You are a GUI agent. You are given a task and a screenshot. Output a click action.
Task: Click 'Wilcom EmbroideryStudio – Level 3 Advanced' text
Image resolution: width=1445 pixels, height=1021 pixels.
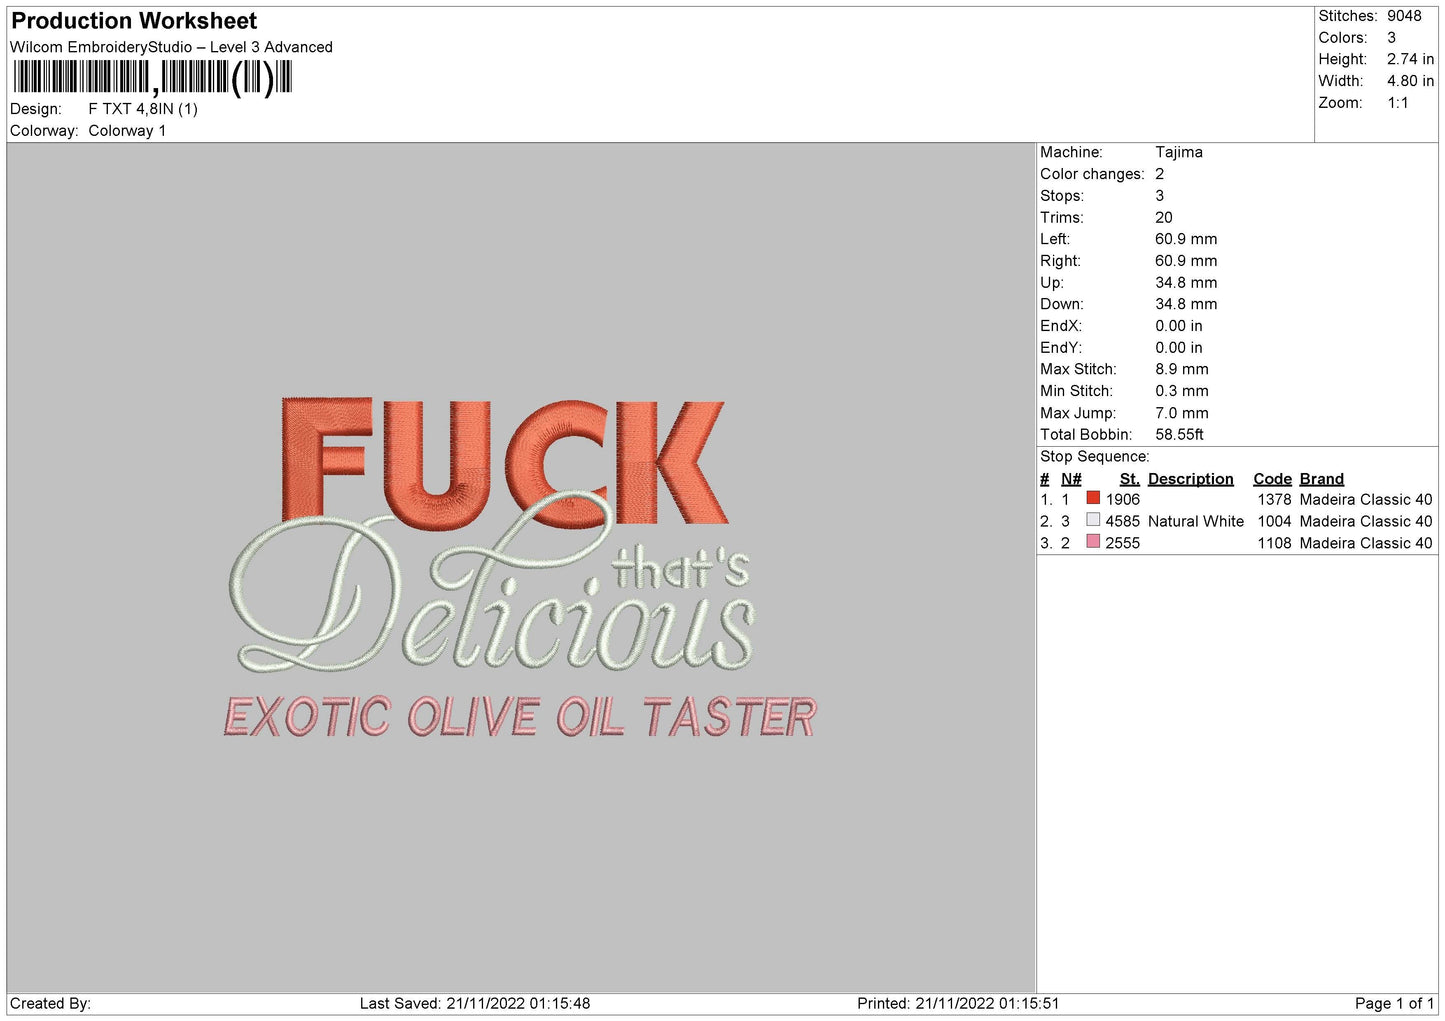(171, 47)
